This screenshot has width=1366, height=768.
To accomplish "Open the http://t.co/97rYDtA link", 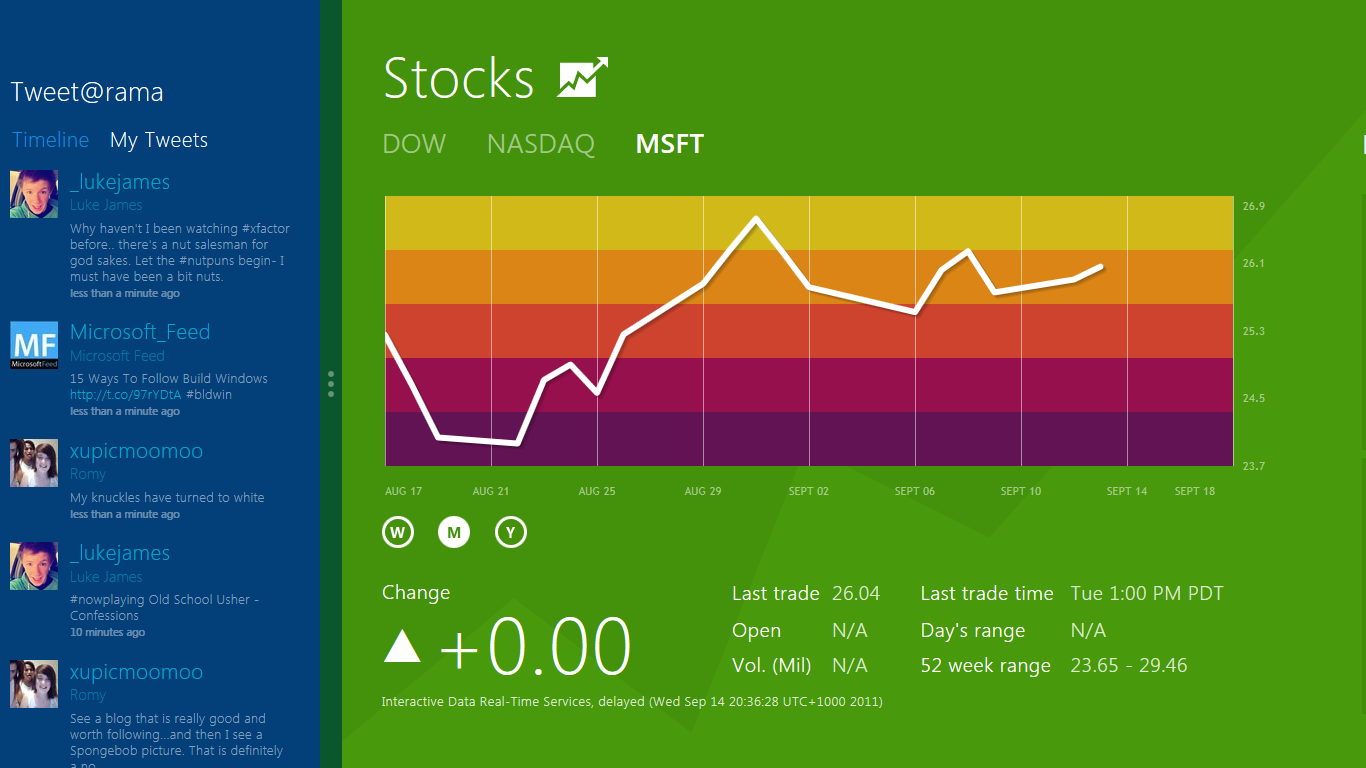I will (x=126, y=395).
